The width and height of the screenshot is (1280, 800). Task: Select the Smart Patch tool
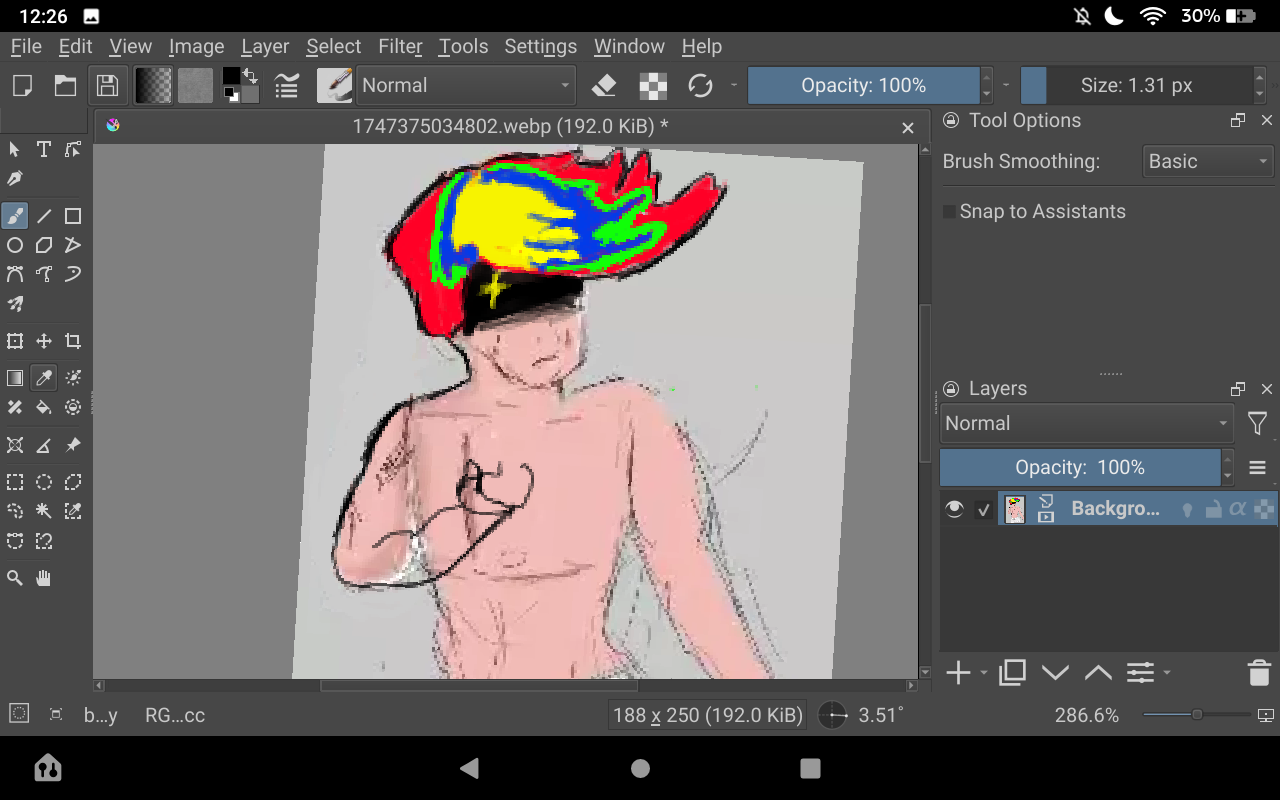point(15,407)
